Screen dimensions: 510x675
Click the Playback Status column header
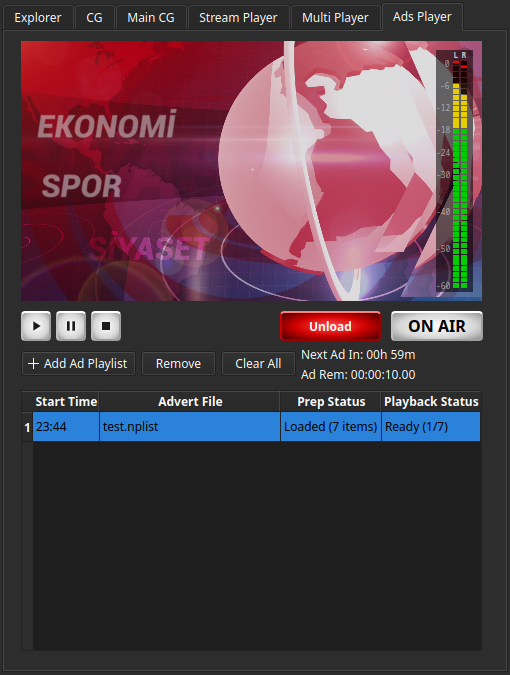tap(431, 402)
